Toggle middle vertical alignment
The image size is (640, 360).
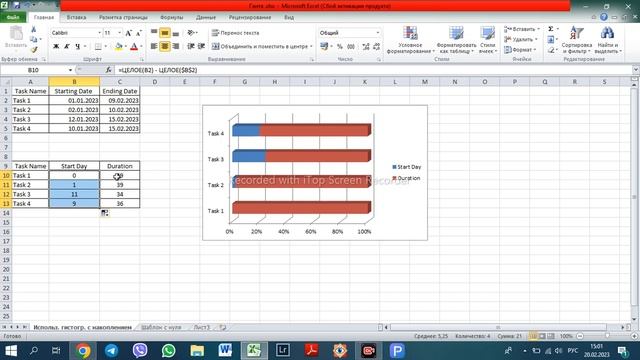(x=165, y=33)
